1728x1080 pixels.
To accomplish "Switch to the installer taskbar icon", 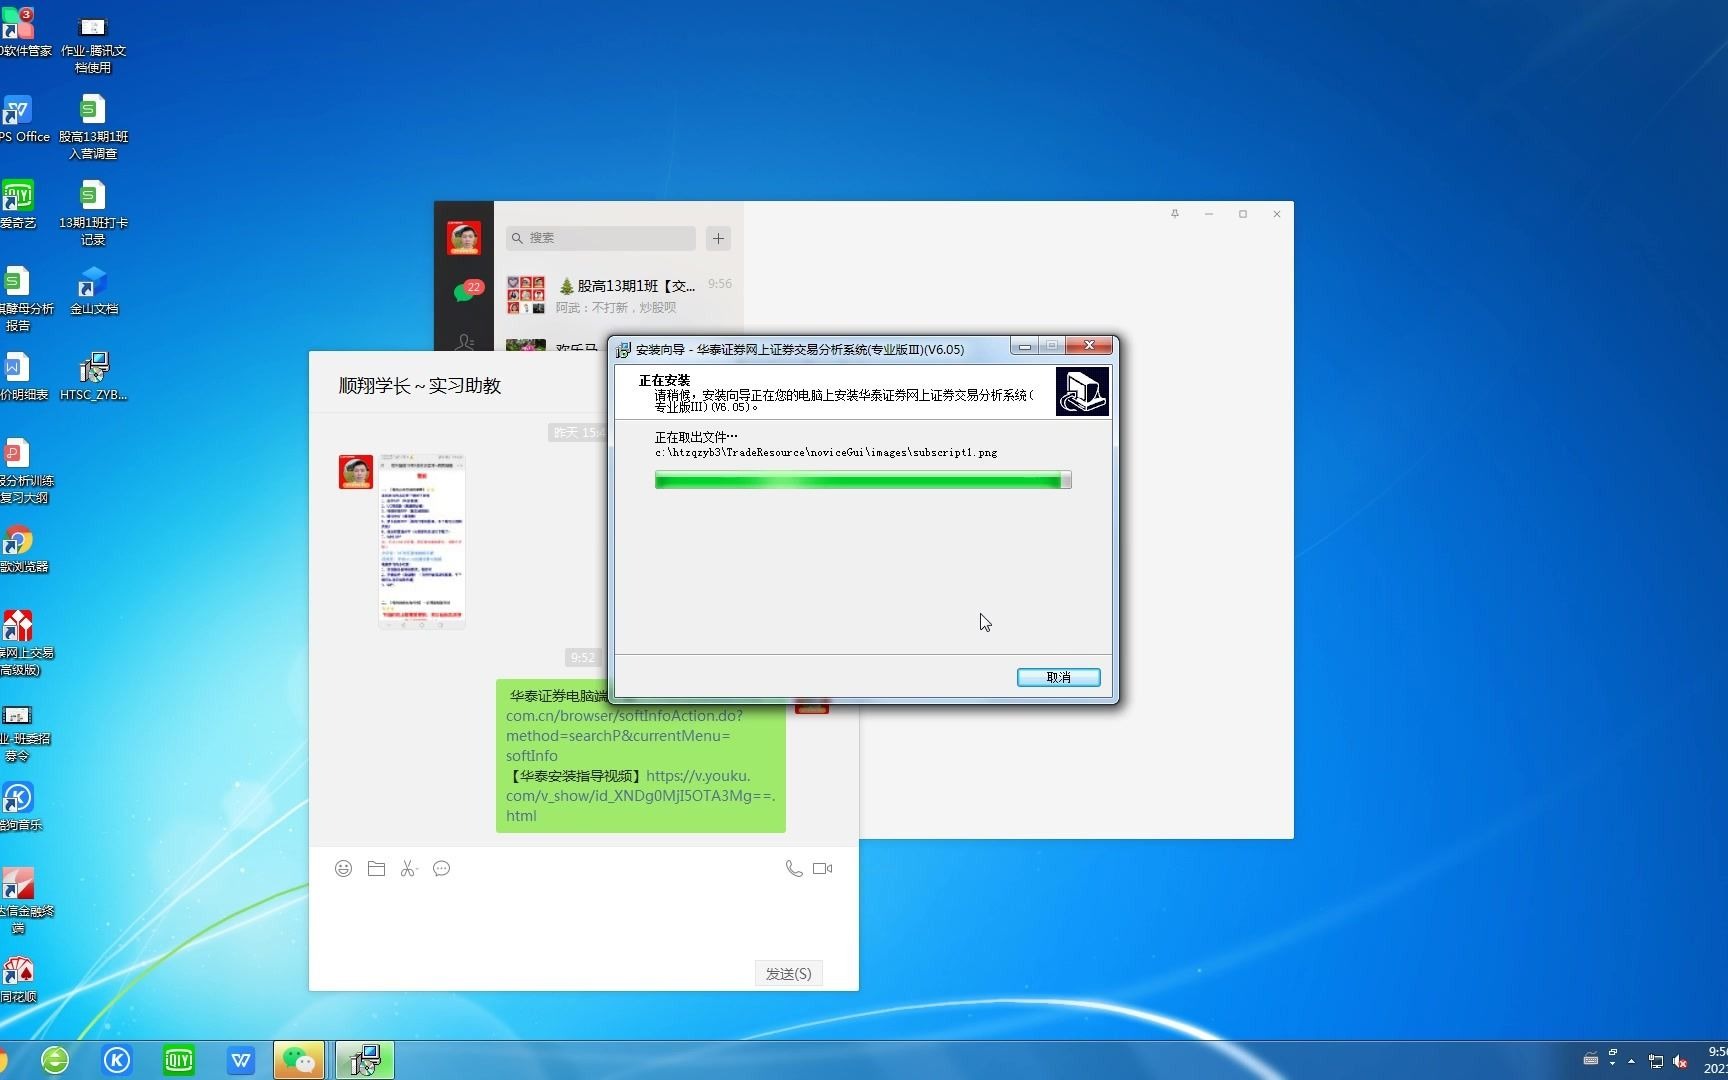I will (x=364, y=1060).
